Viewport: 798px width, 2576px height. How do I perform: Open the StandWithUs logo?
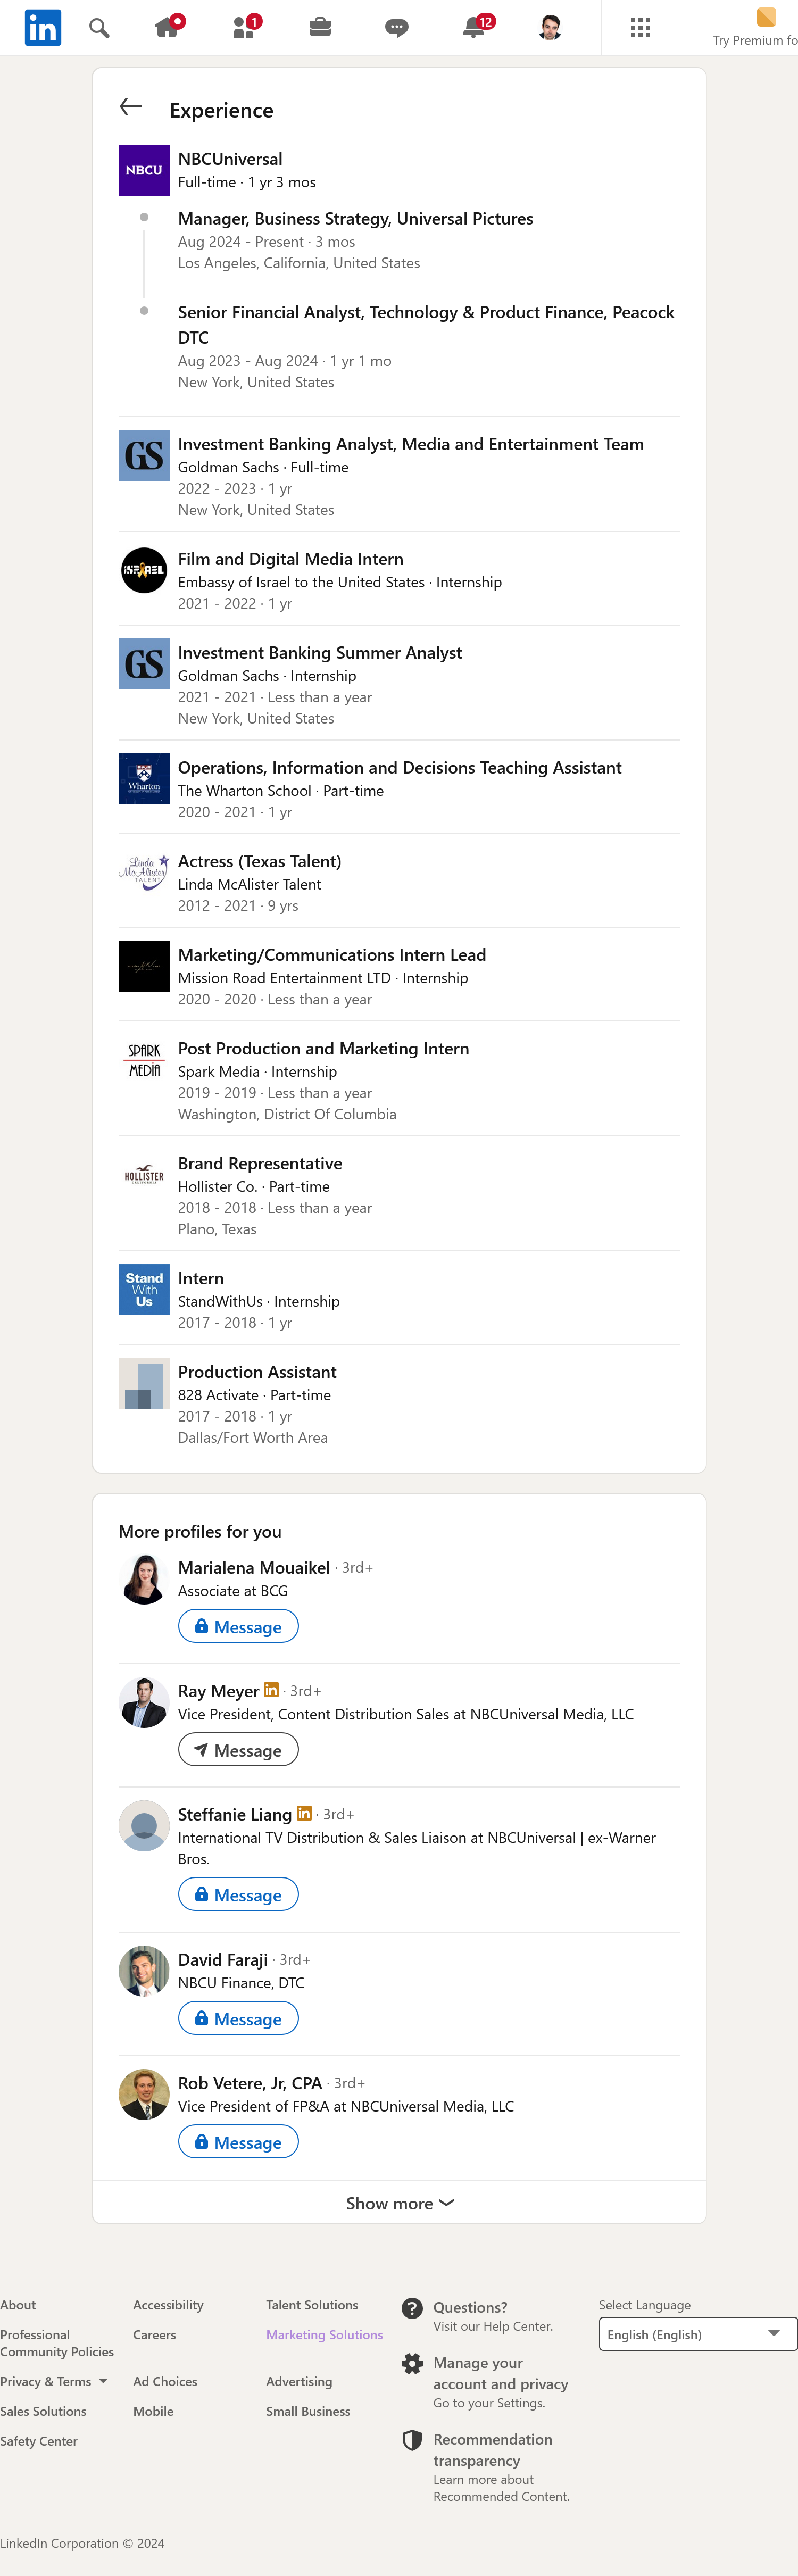click(144, 1290)
